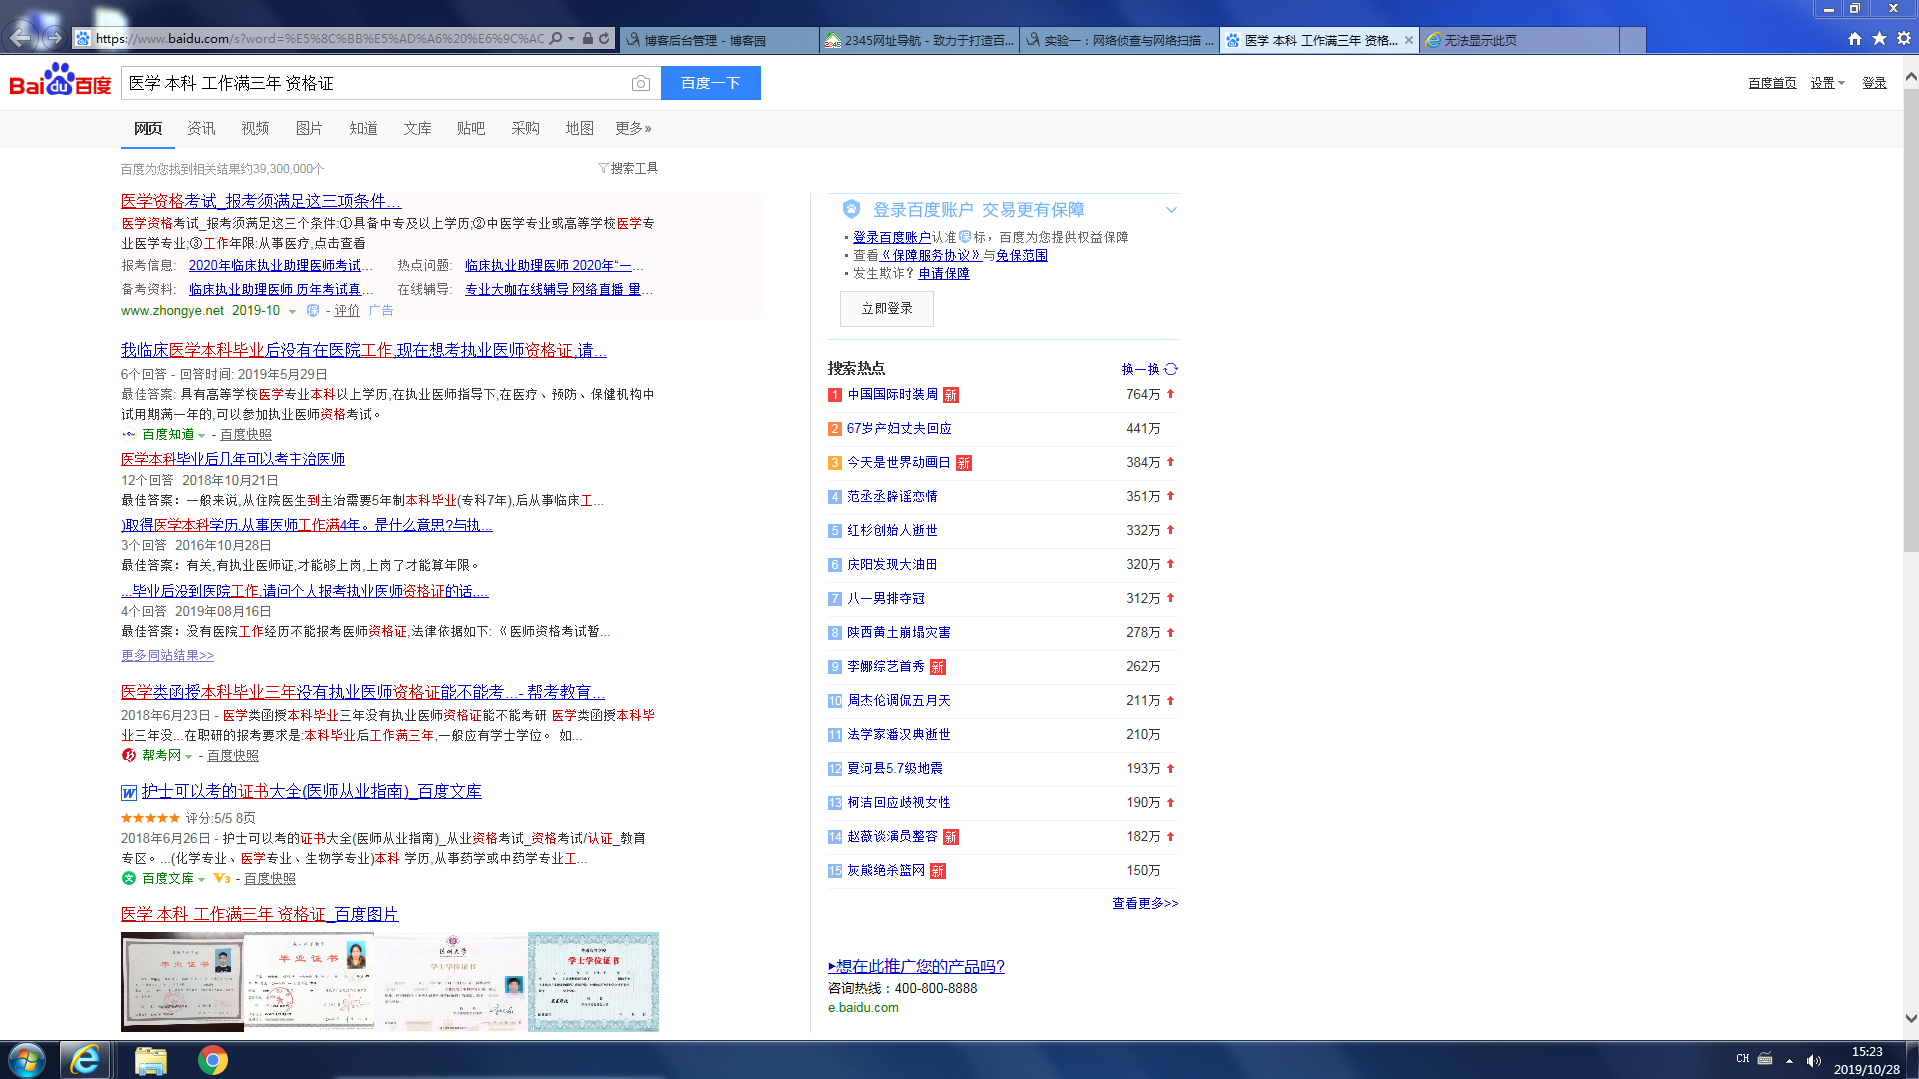This screenshot has width=1919, height=1079.
Task: Click the camera image search icon
Action: pos(640,83)
